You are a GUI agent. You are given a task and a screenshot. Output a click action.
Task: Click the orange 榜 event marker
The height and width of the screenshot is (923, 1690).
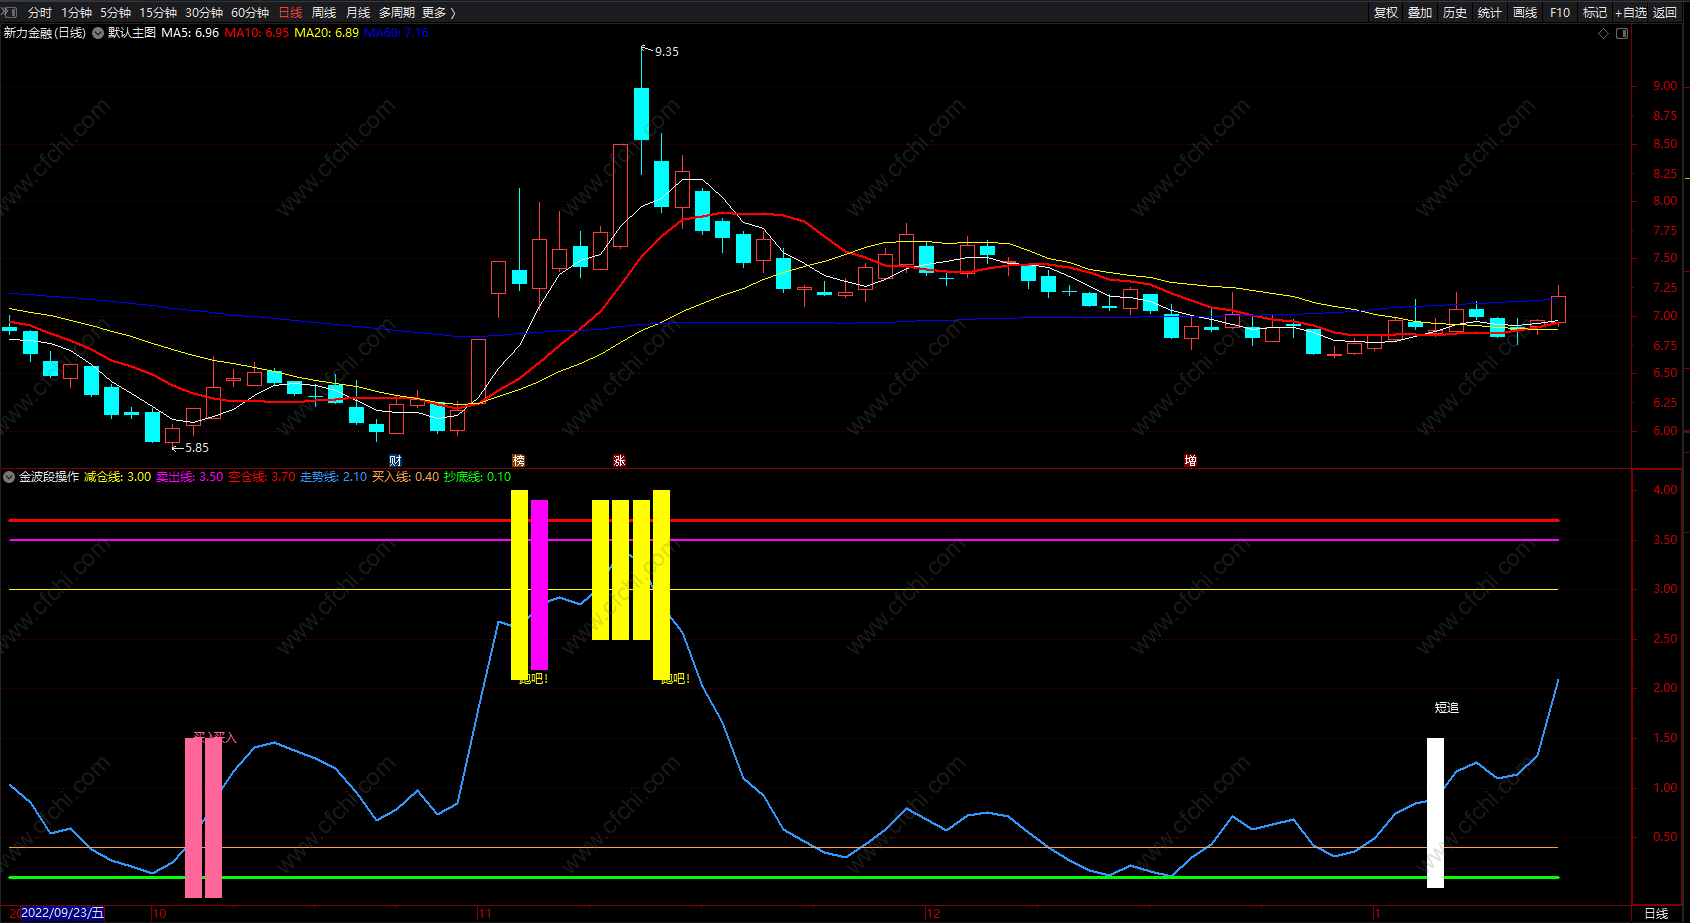[x=518, y=460]
